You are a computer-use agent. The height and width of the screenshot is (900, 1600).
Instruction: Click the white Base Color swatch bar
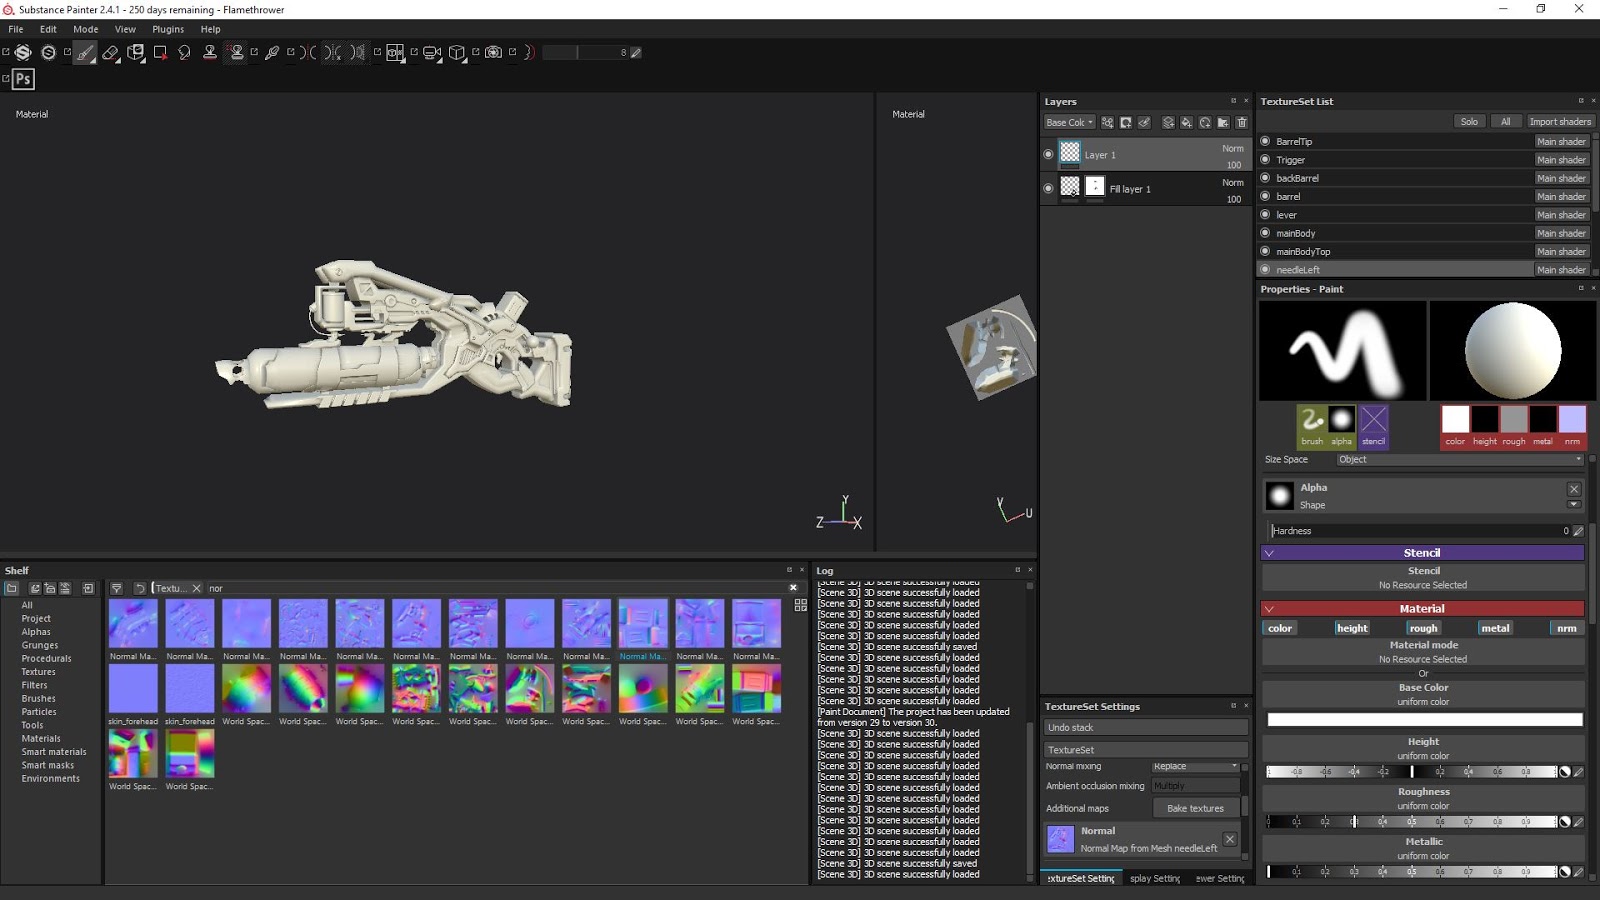point(1424,720)
